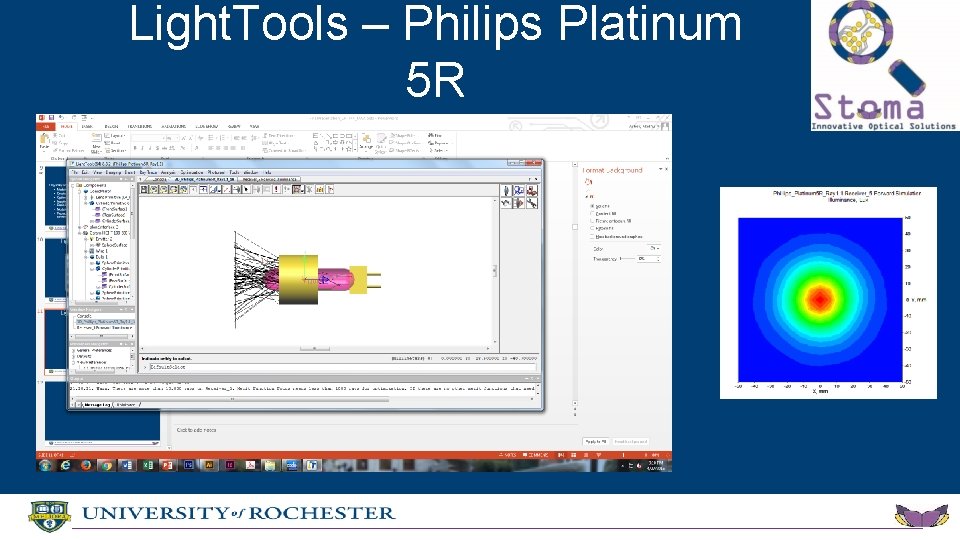Open Adobe Acrobat from the taskbar
The height and width of the screenshot is (540, 960).
(250, 465)
